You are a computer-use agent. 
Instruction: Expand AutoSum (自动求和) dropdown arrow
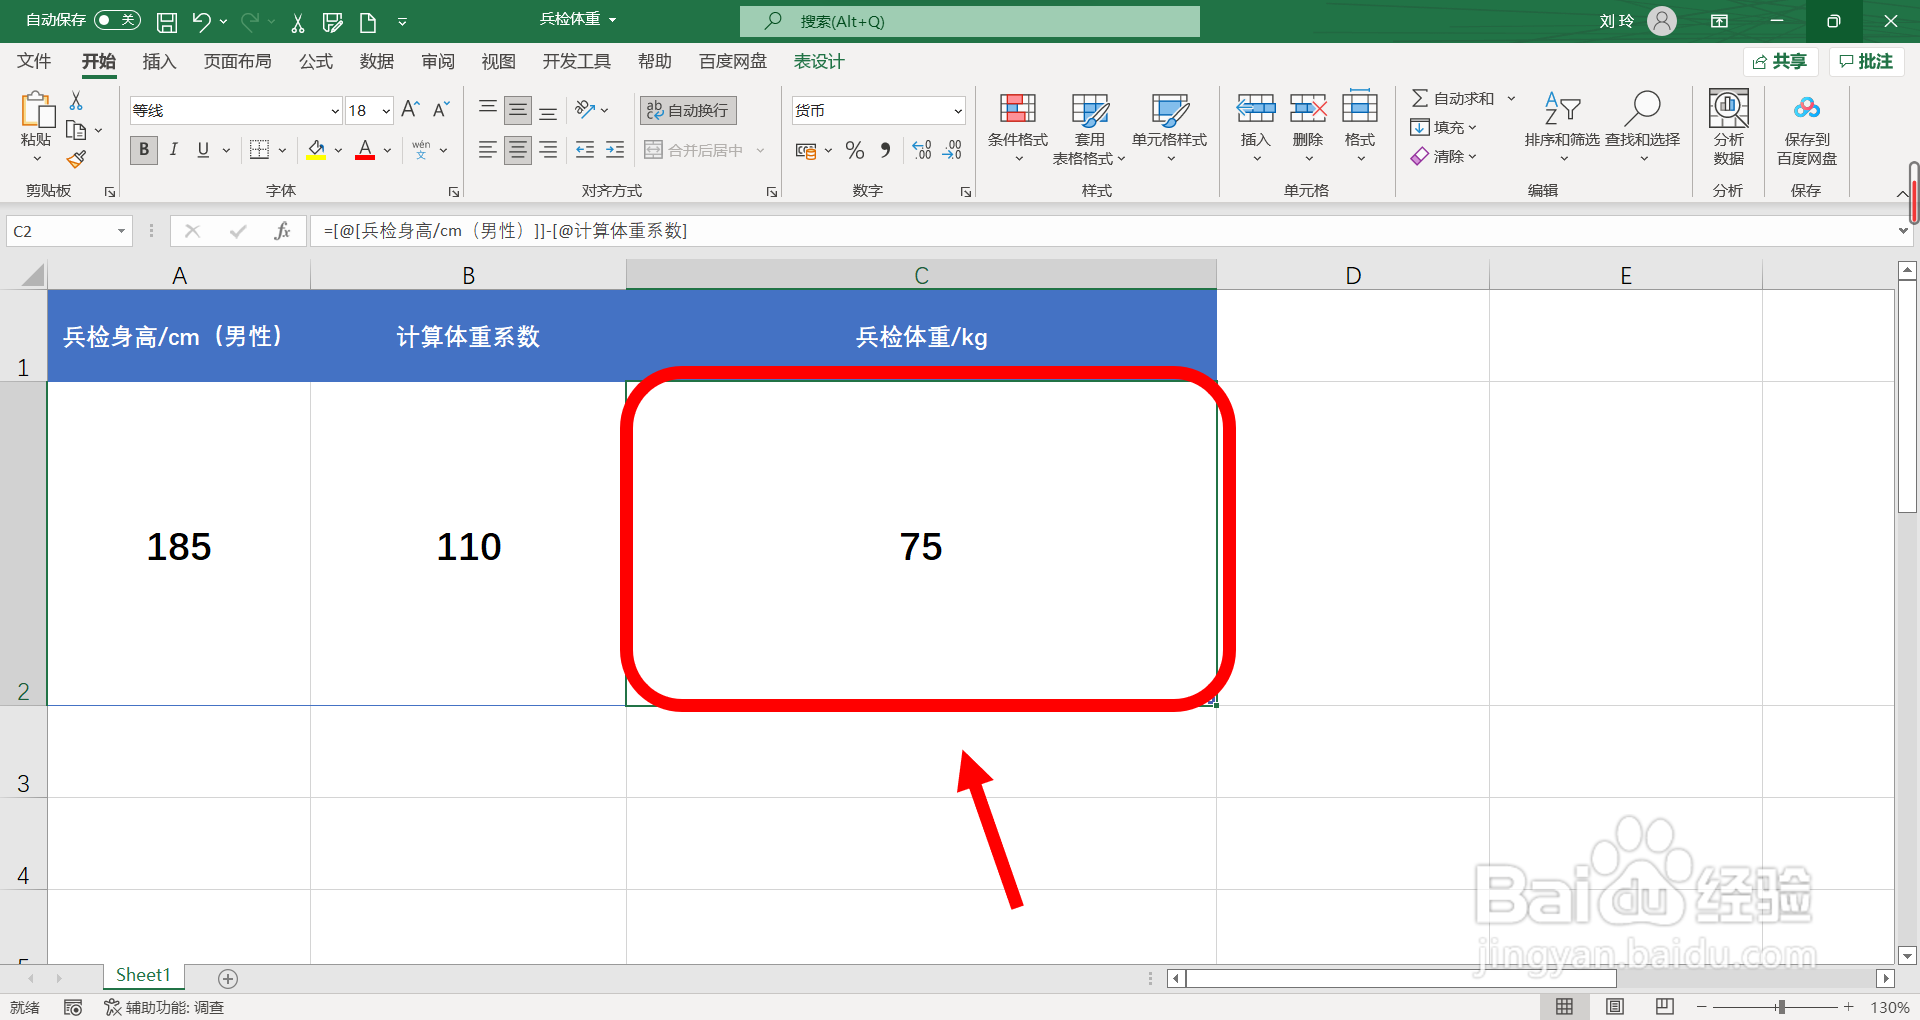[x=1511, y=98]
